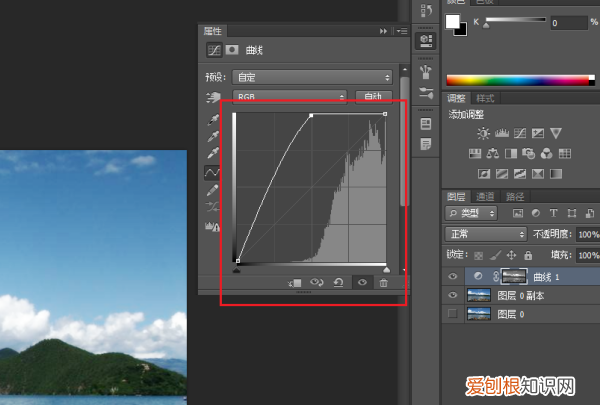Hide the 图层 0 副本 layer
Image resolution: width=600 pixels, height=405 pixels.
pyautogui.click(x=454, y=296)
